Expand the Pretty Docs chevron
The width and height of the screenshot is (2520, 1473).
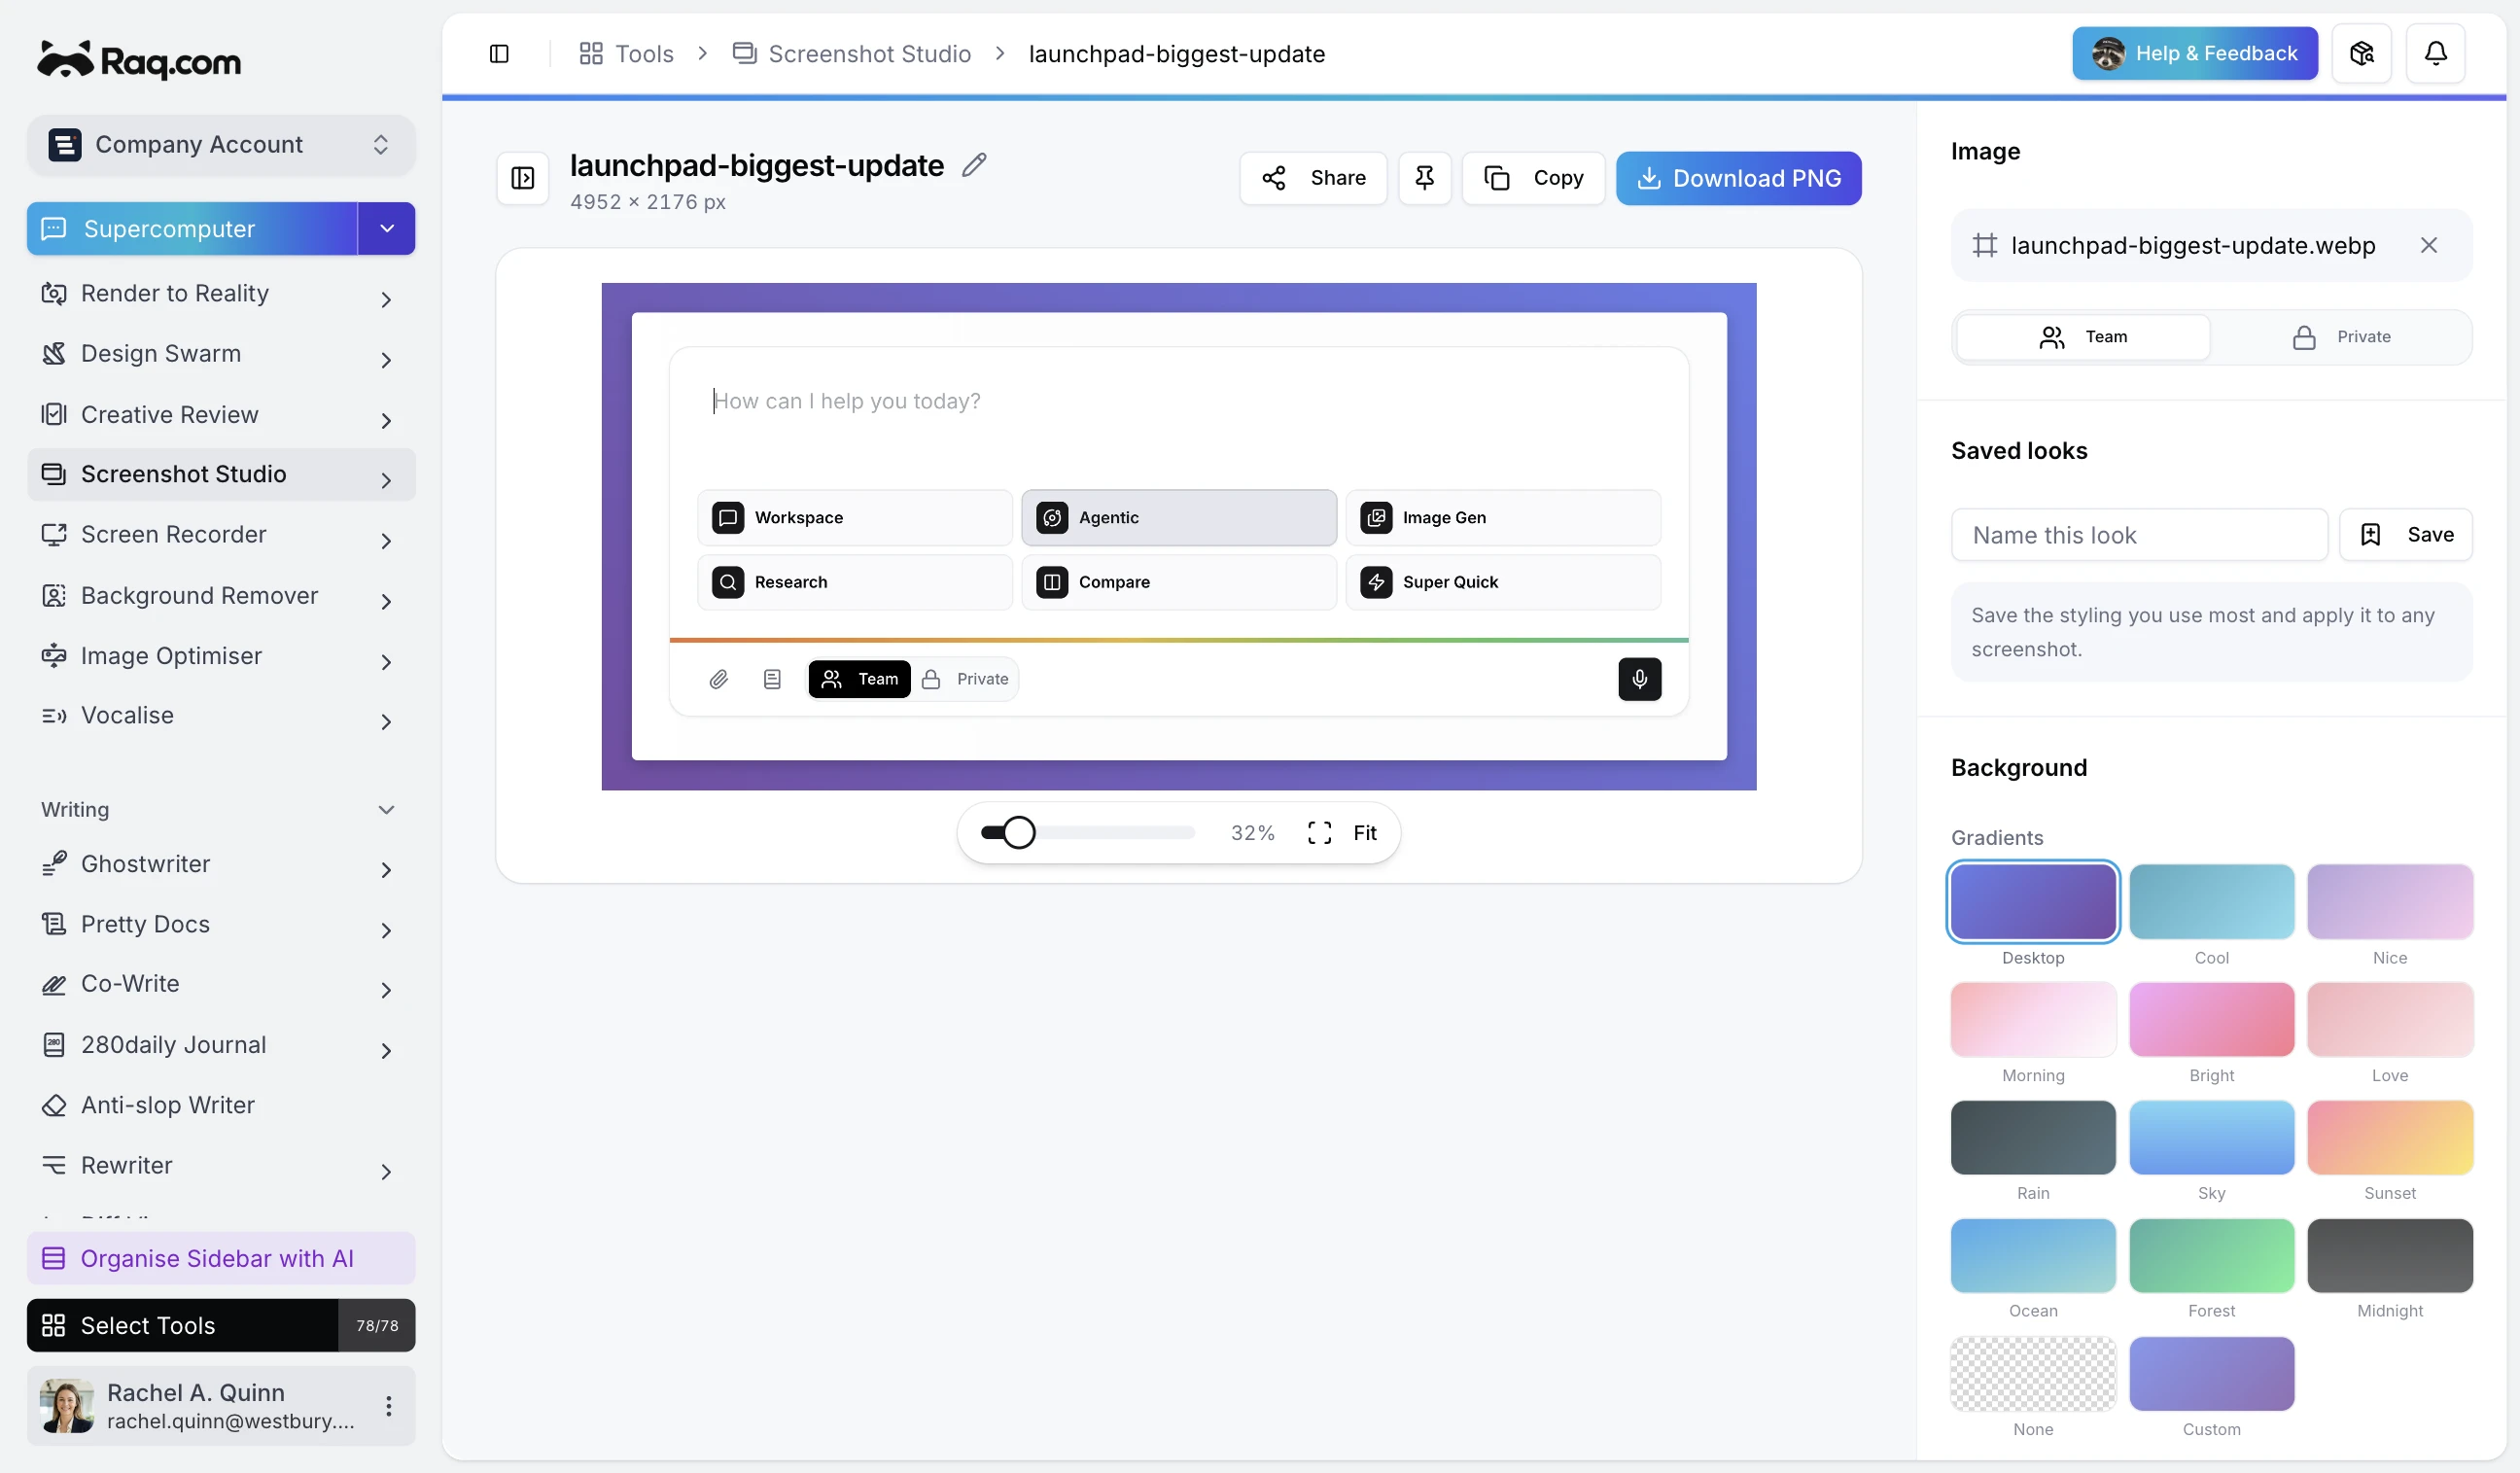[386, 930]
